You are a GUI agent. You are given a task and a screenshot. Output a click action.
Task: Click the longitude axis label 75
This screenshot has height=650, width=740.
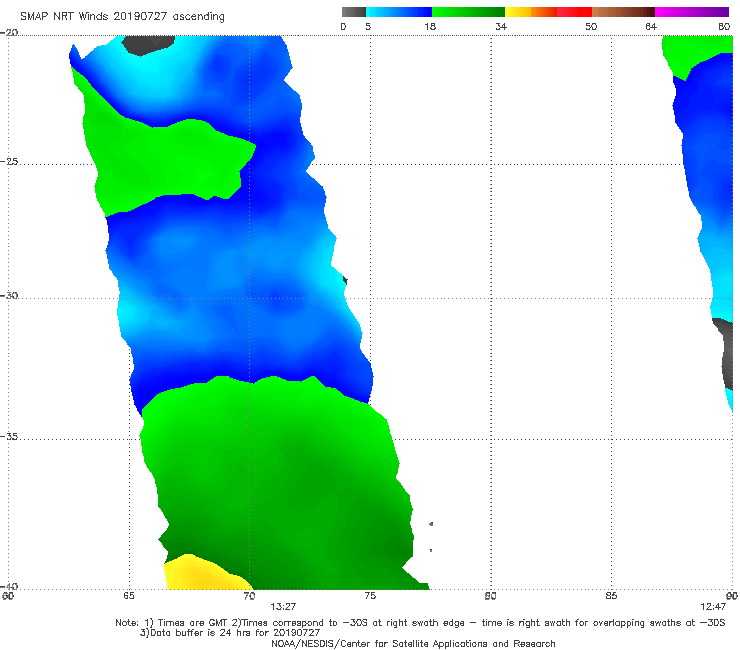click(x=370, y=596)
